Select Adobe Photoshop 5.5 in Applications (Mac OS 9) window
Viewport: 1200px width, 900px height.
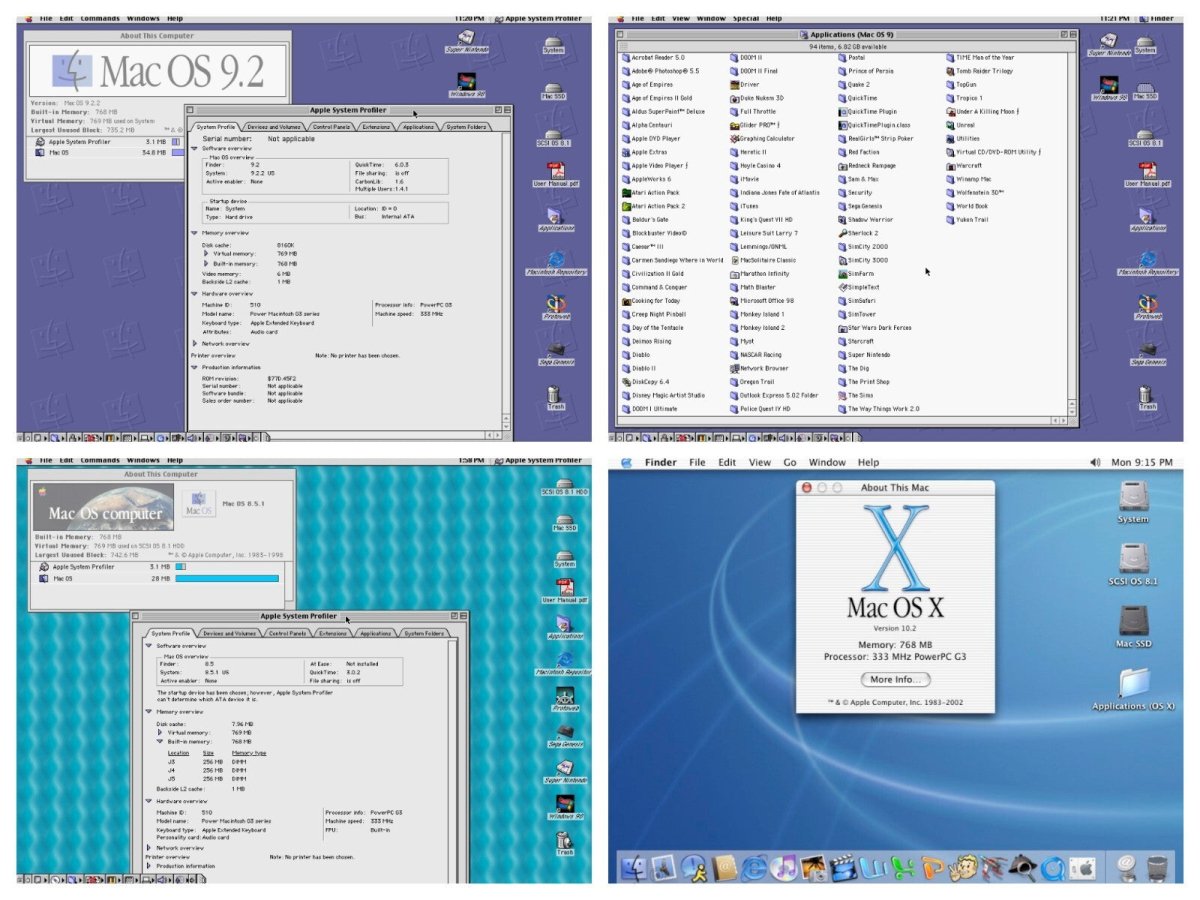coord(660,71)
